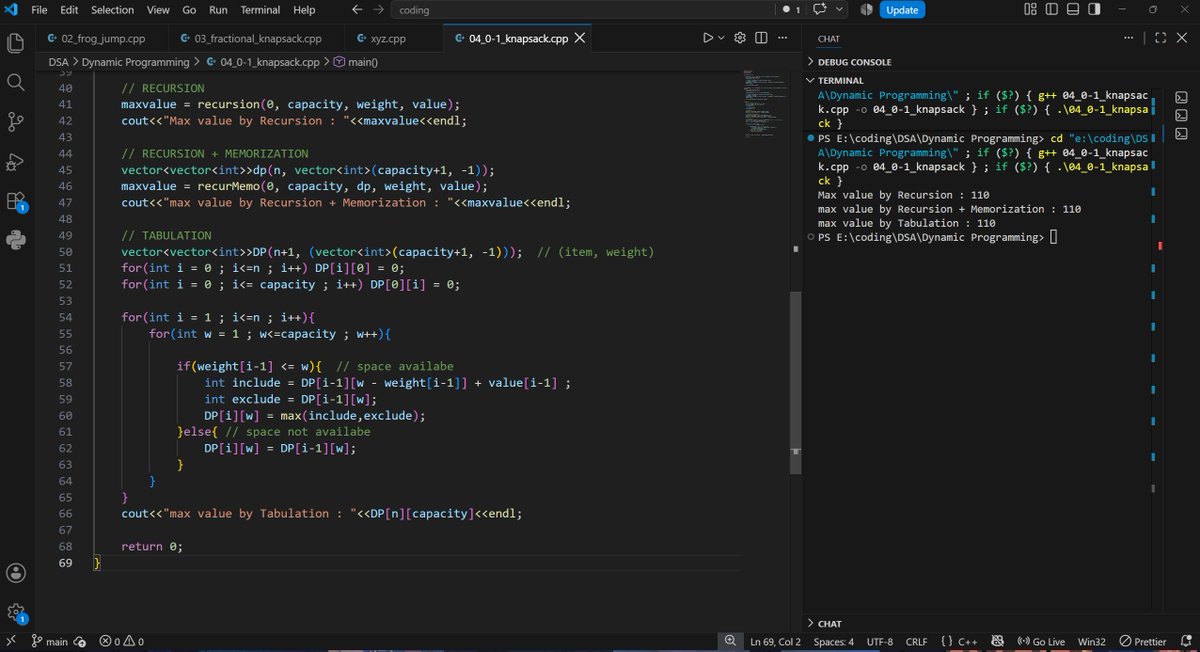Switch to the 03_fractional_knapsack.cpp tab

258,38
